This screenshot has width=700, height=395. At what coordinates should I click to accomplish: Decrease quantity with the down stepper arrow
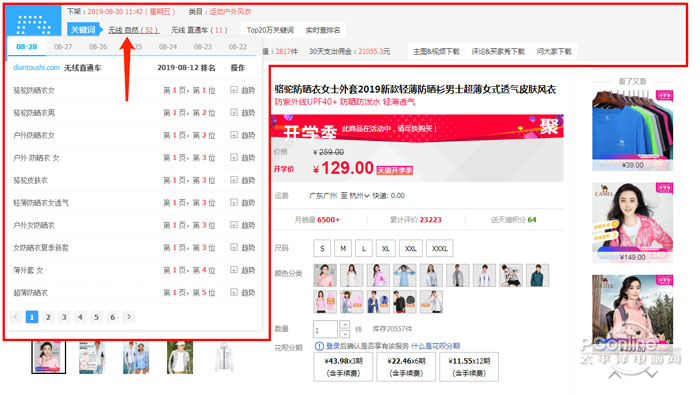pyautogui.click(x=344, y=334)
